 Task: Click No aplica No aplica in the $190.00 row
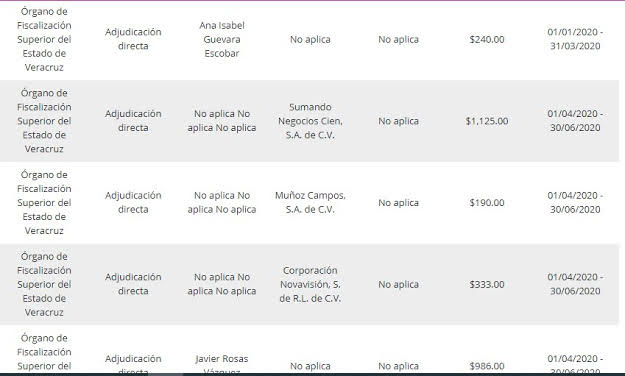coord(222,202)
